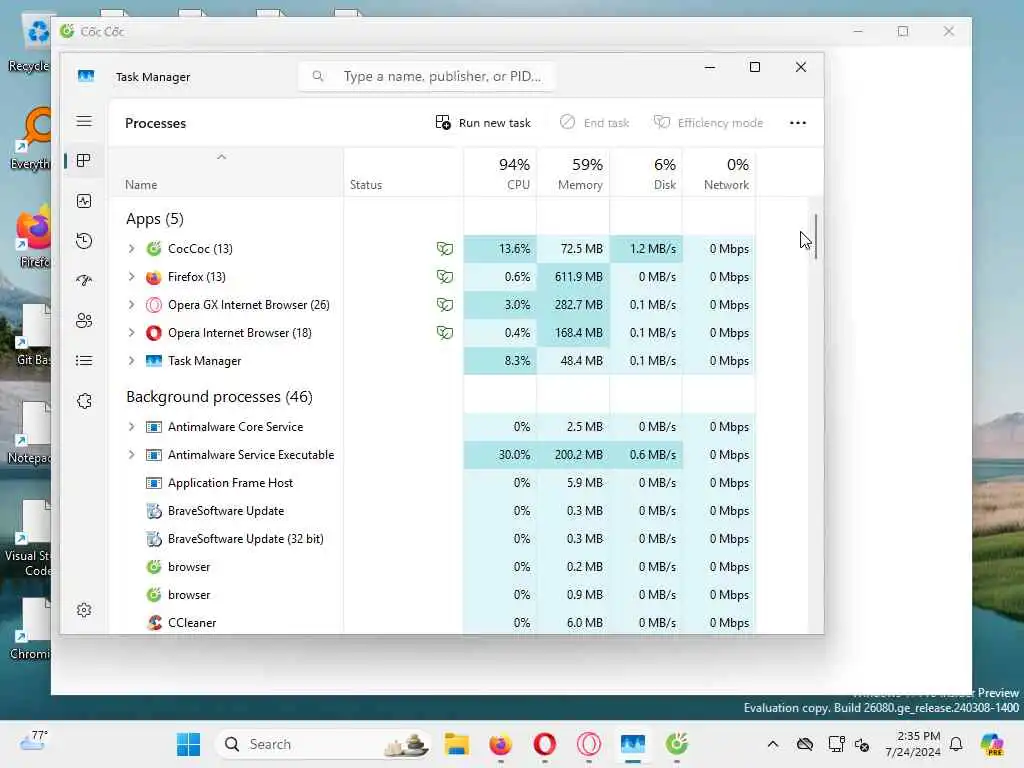Image resolution: width=1024 pixels, height=768 pixels.
Task: Click Windows Start button on taskbar
Action: 188,744
